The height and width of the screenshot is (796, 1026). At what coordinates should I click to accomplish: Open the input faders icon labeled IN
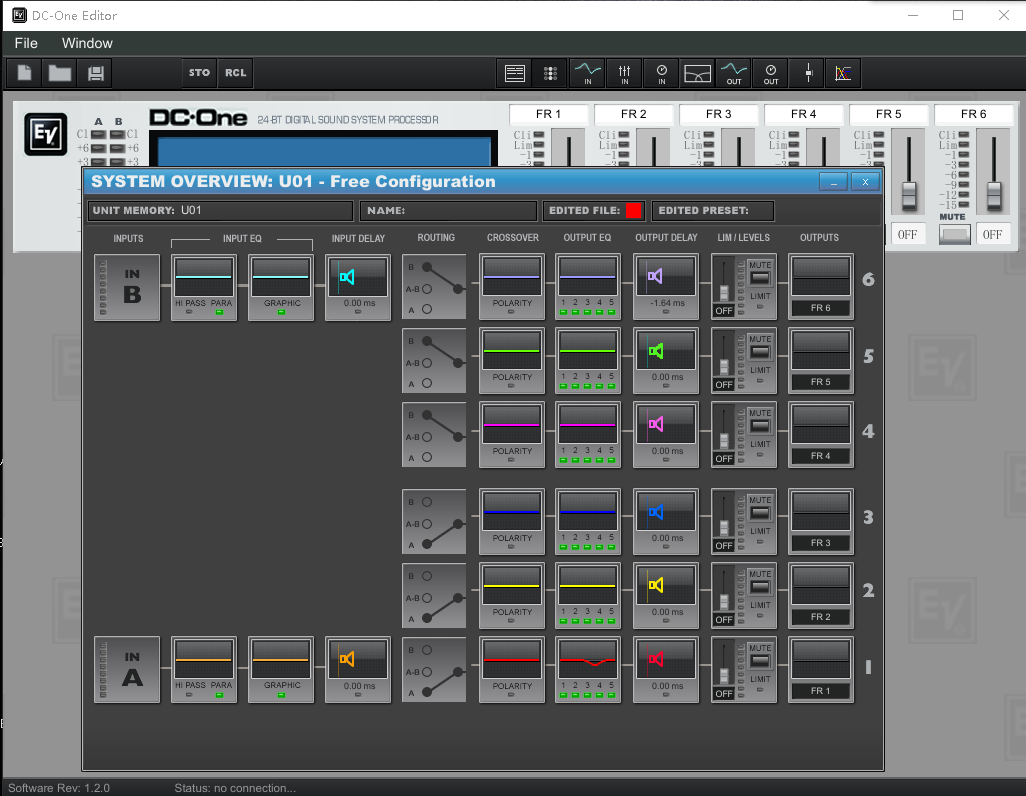624,73
